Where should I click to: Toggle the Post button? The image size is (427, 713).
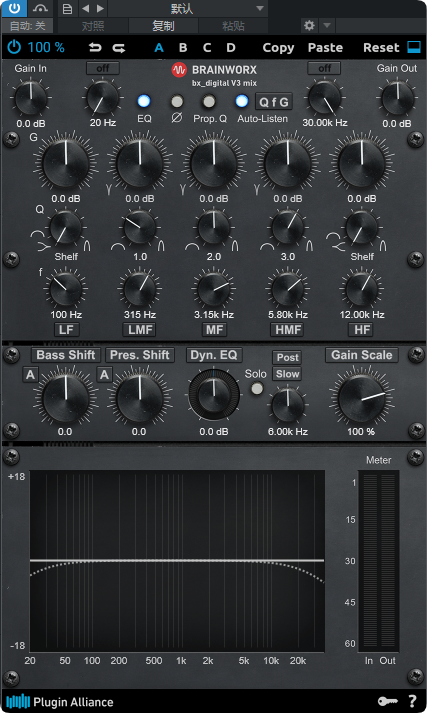click(287, 357)
